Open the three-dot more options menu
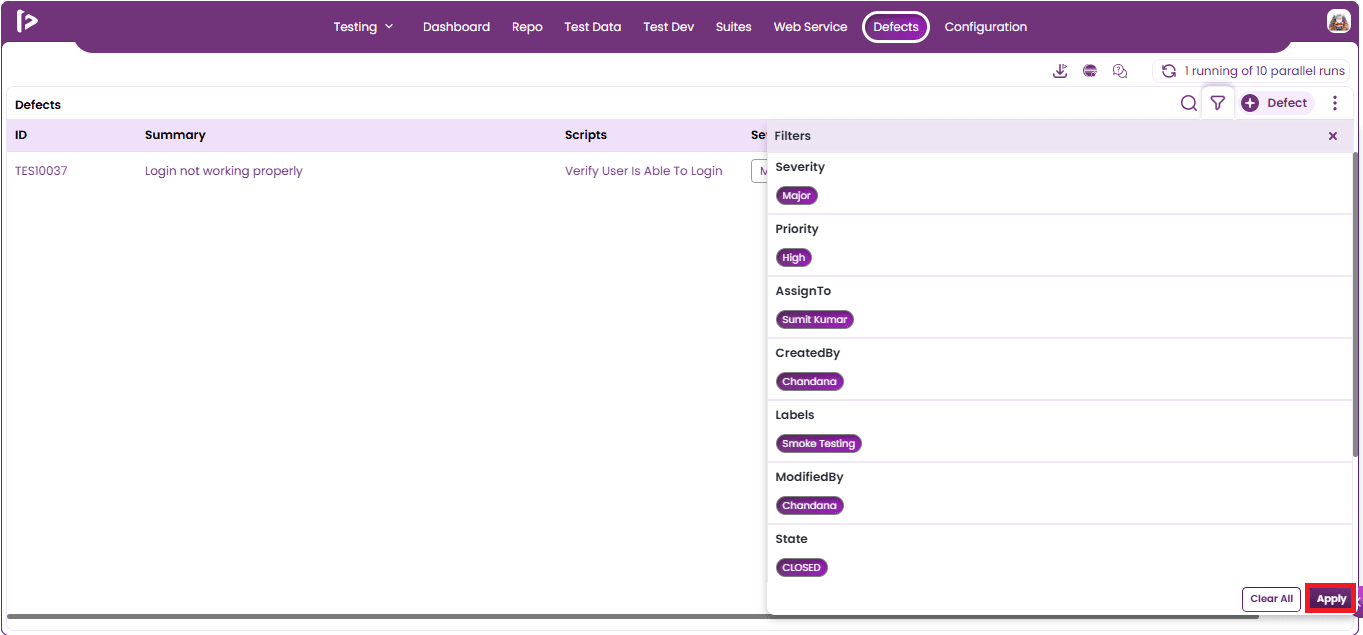This screenshot has width=1363, height=635. [x=1335, y=103]
